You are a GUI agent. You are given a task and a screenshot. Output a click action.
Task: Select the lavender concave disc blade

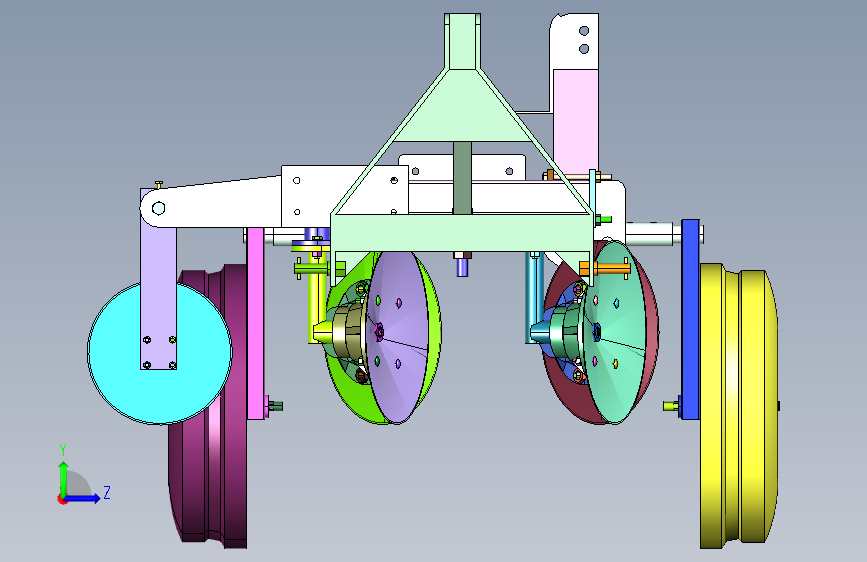tap(397, 338)
